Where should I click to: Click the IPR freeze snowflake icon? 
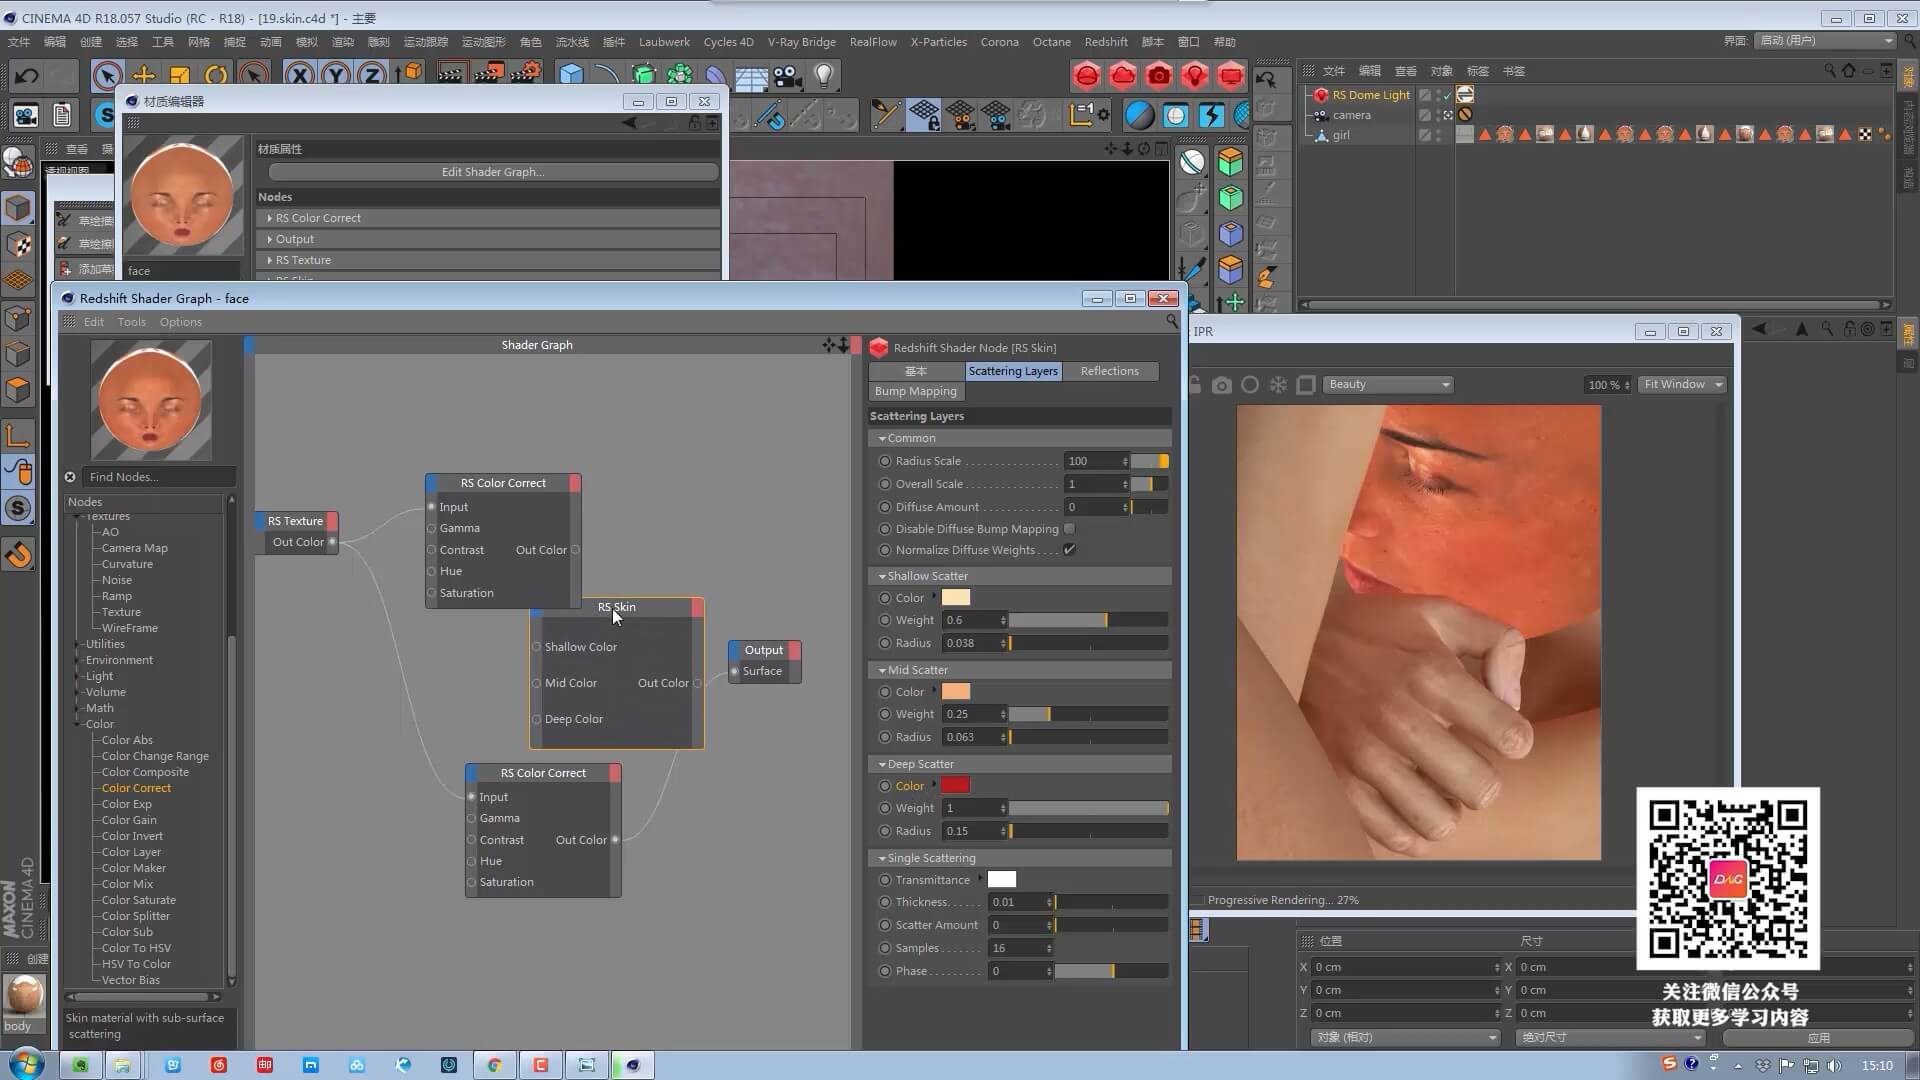(1278, 385)
